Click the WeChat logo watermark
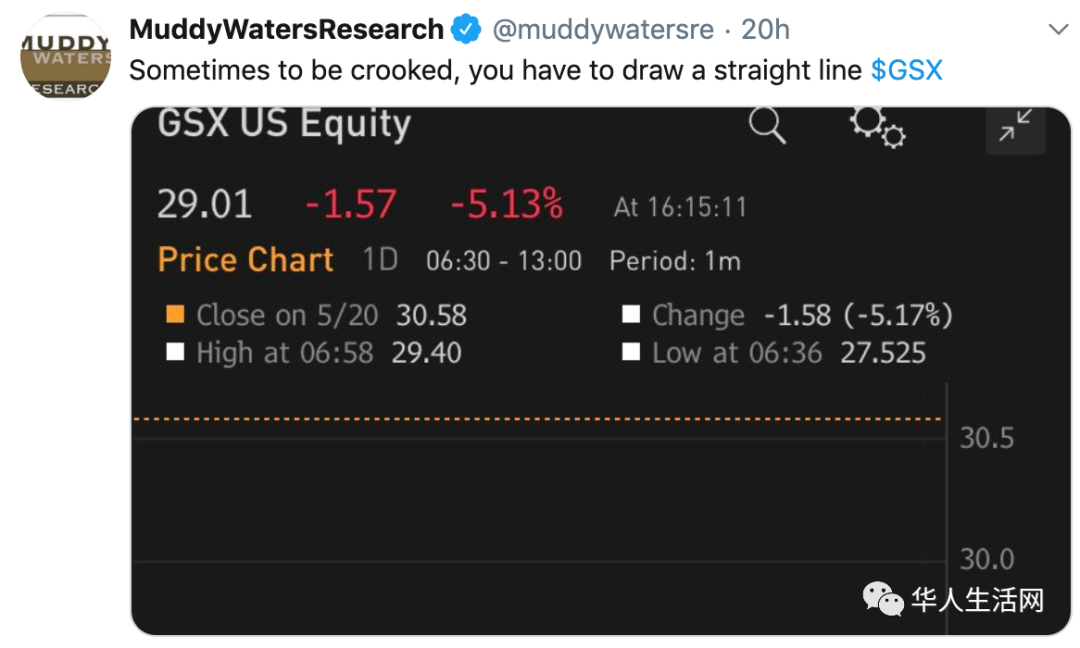The width and height of the screenshot is (1080, 648). pyautogui.click(x=883, y=598)
